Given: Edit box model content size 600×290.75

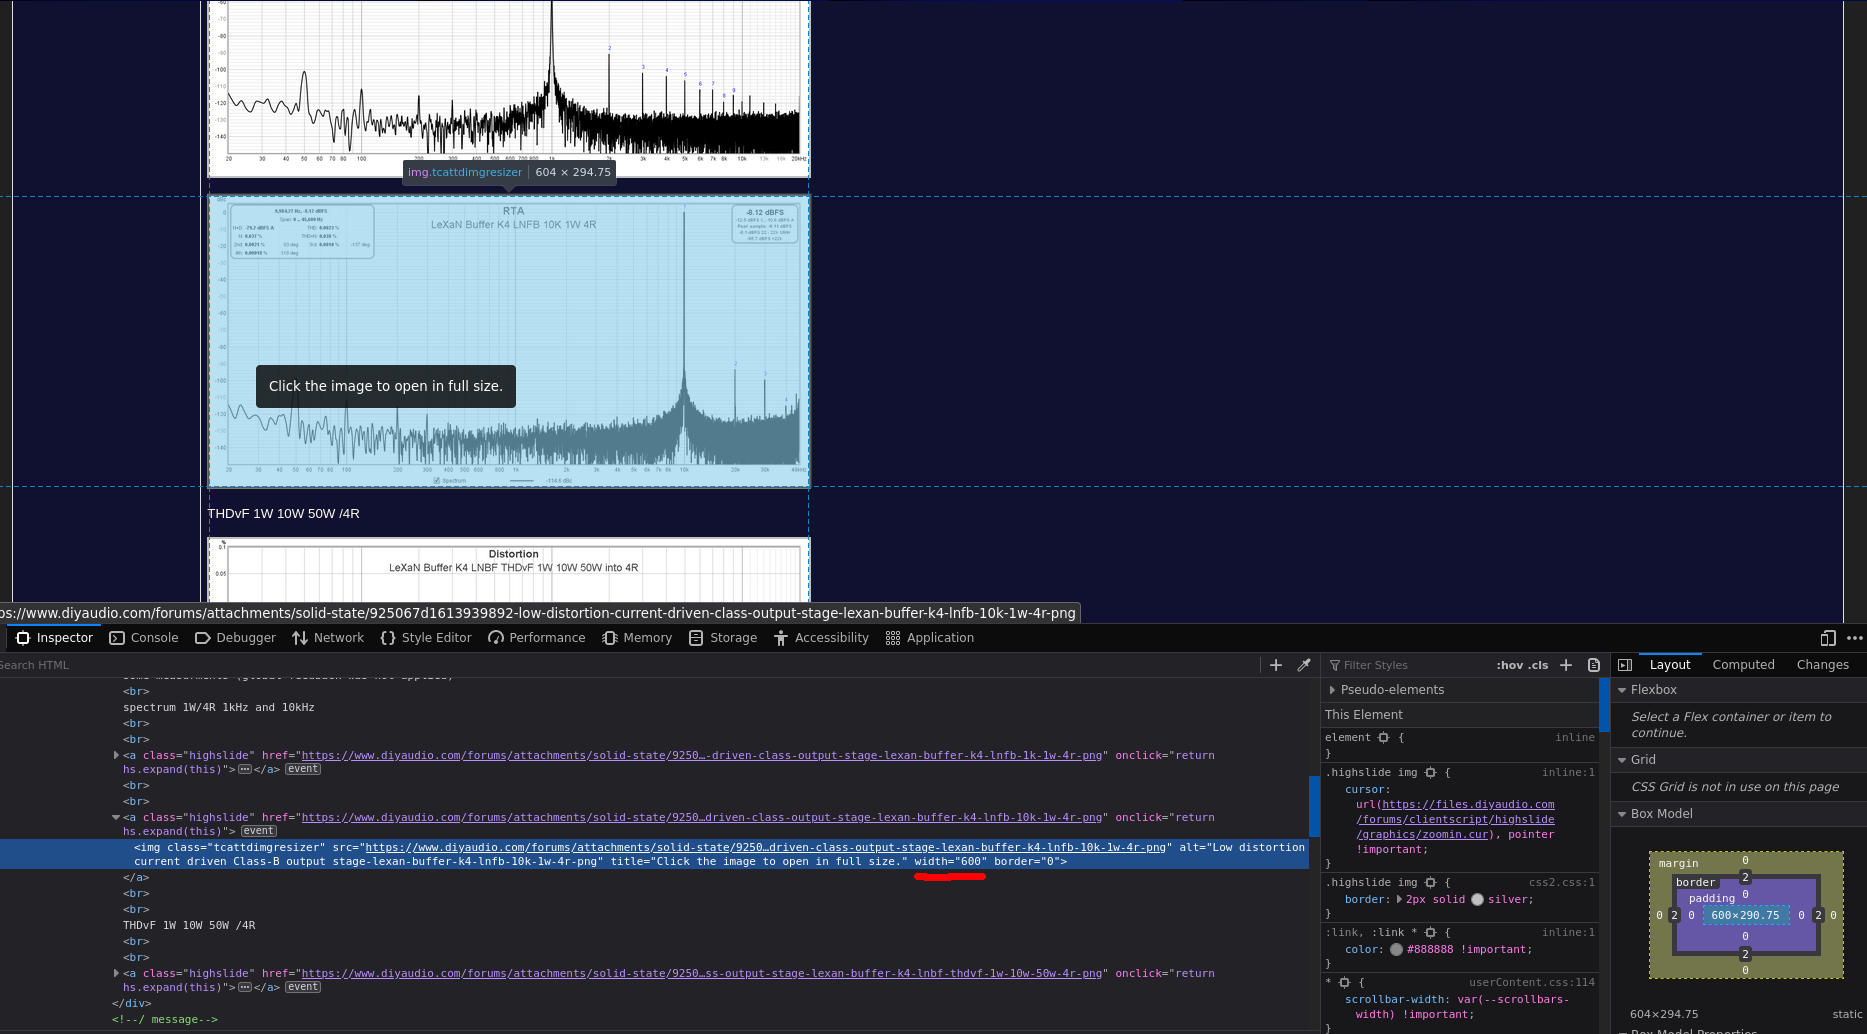Looking at the screenshot, I should tap(1745, 915).
